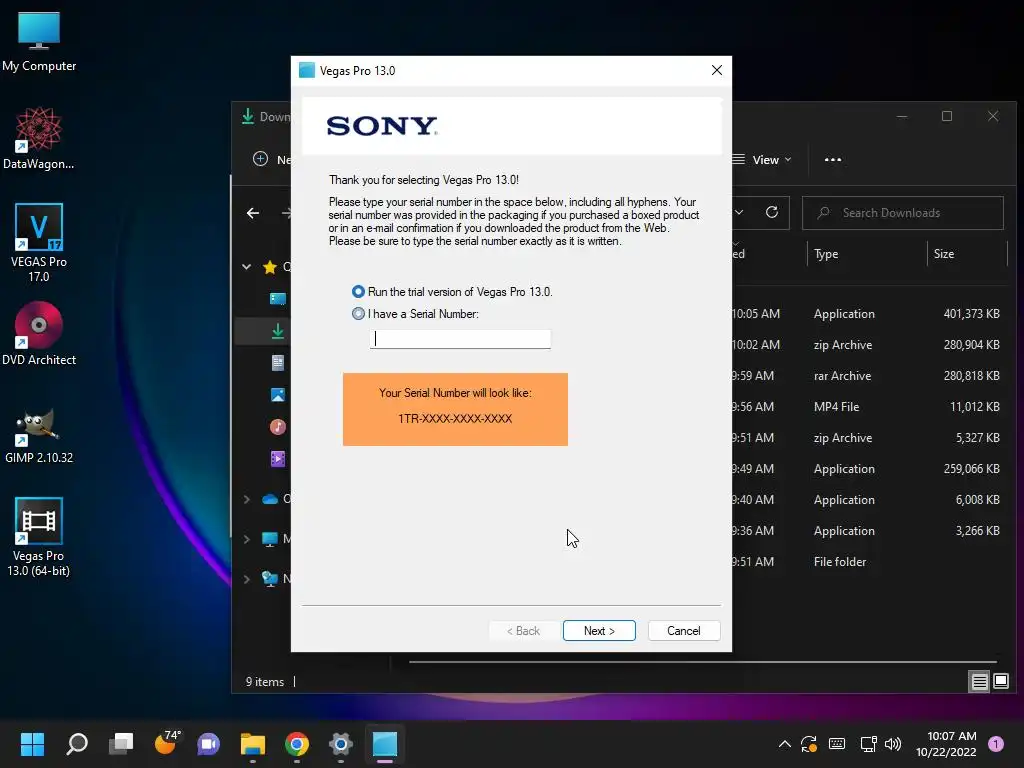
Task: Select Desktop in Explorer sidebar
Action: pyautogui.click(x=278, y=298)
